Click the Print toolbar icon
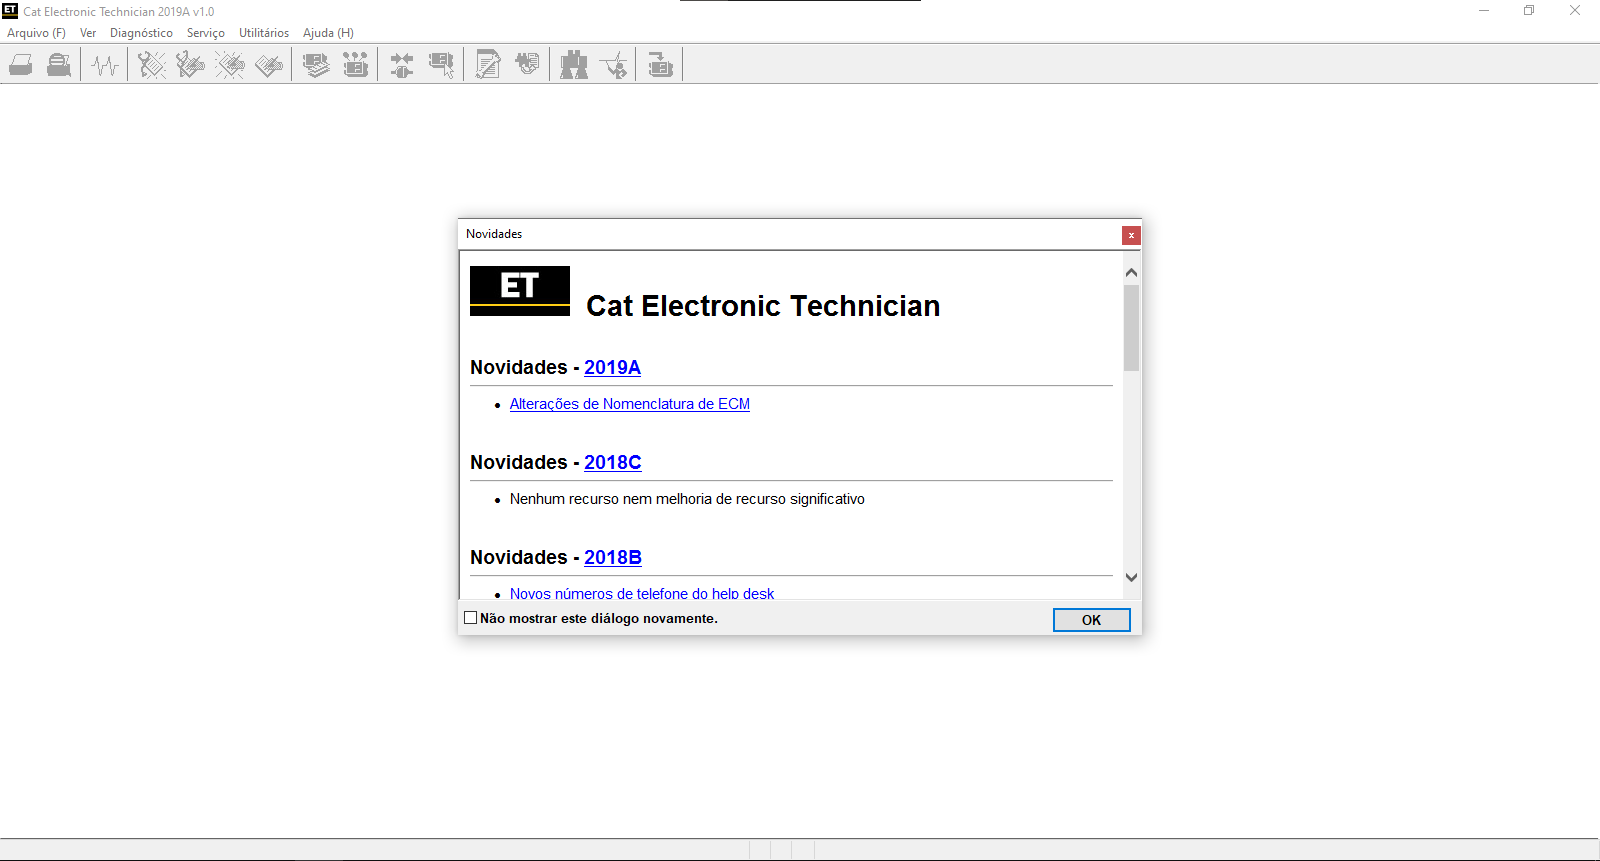This screenshot has width=1600, height=861. (x=21, y=66)
